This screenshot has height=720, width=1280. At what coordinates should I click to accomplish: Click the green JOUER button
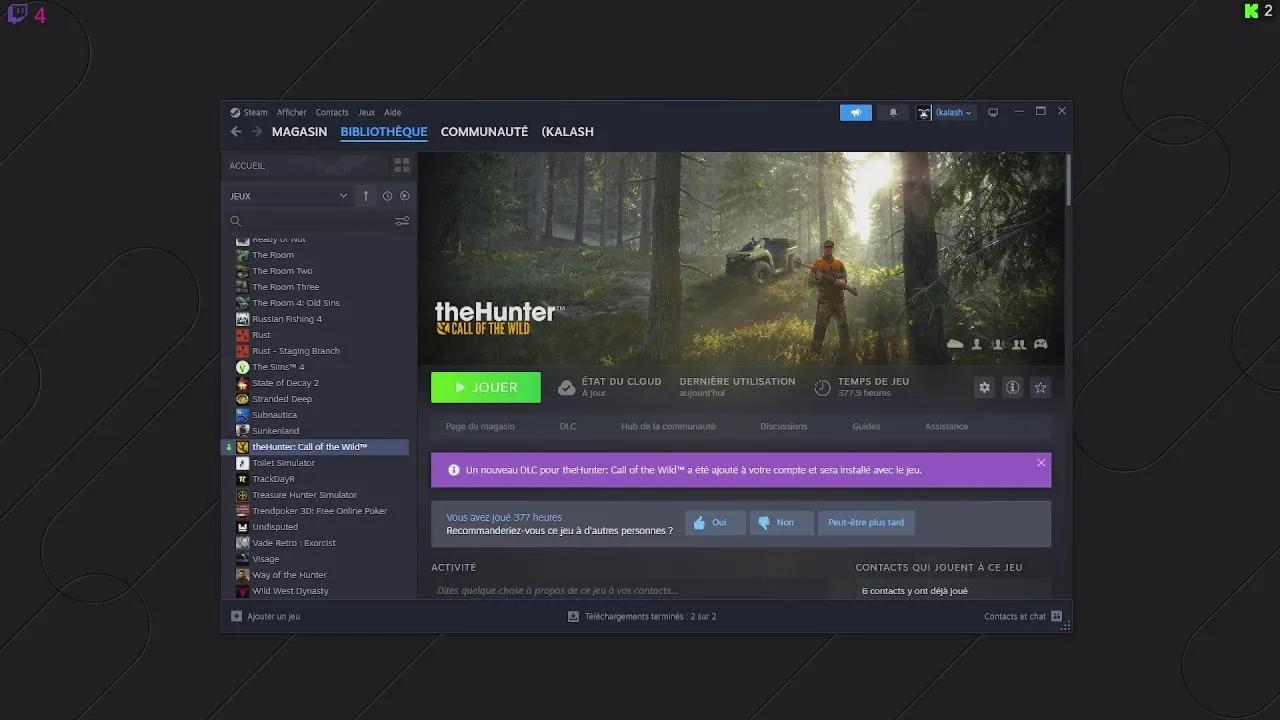pos(486,387)
